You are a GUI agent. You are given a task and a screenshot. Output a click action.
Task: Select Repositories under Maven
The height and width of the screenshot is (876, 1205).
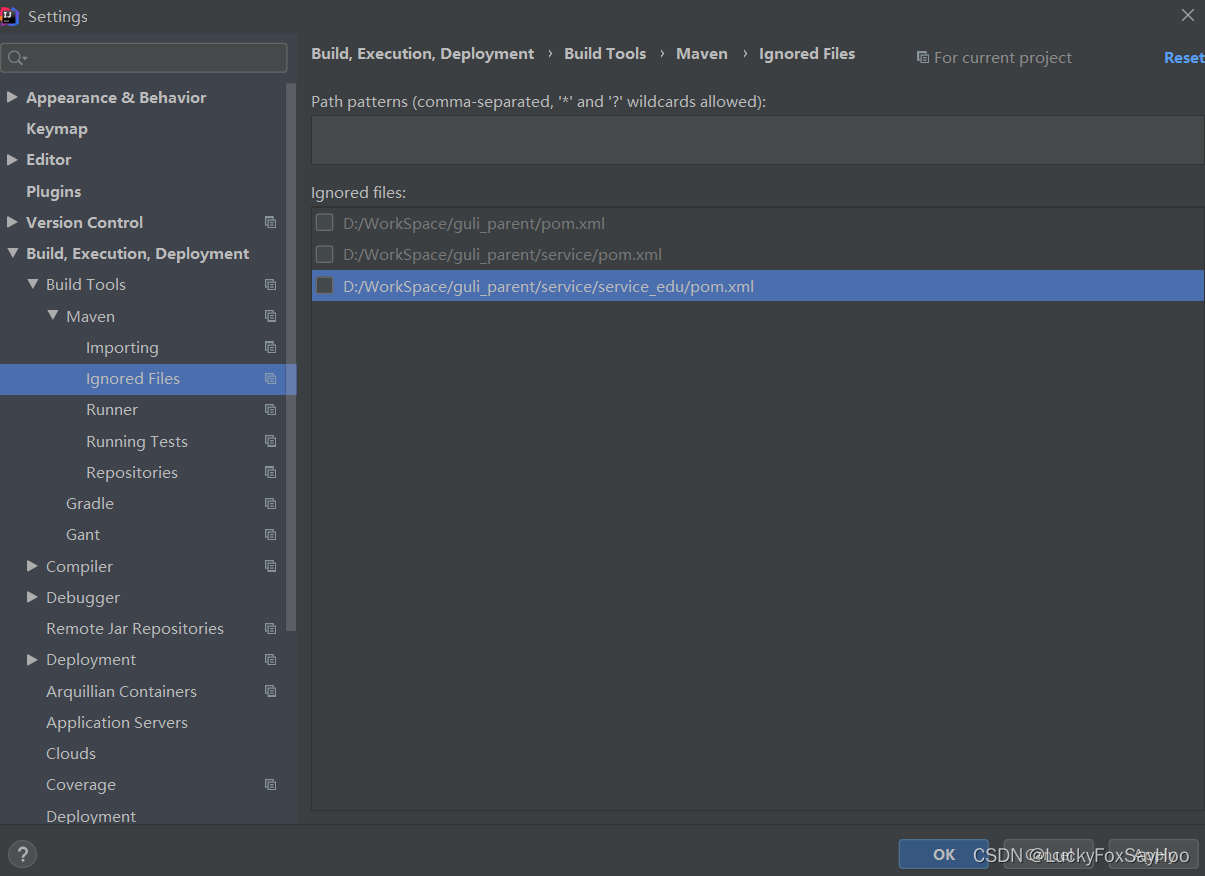132,472
